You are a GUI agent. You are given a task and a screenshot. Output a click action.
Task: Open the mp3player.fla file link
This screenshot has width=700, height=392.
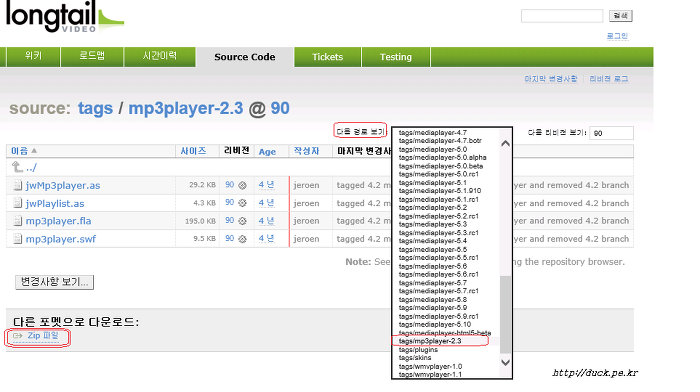click(58, 221)
